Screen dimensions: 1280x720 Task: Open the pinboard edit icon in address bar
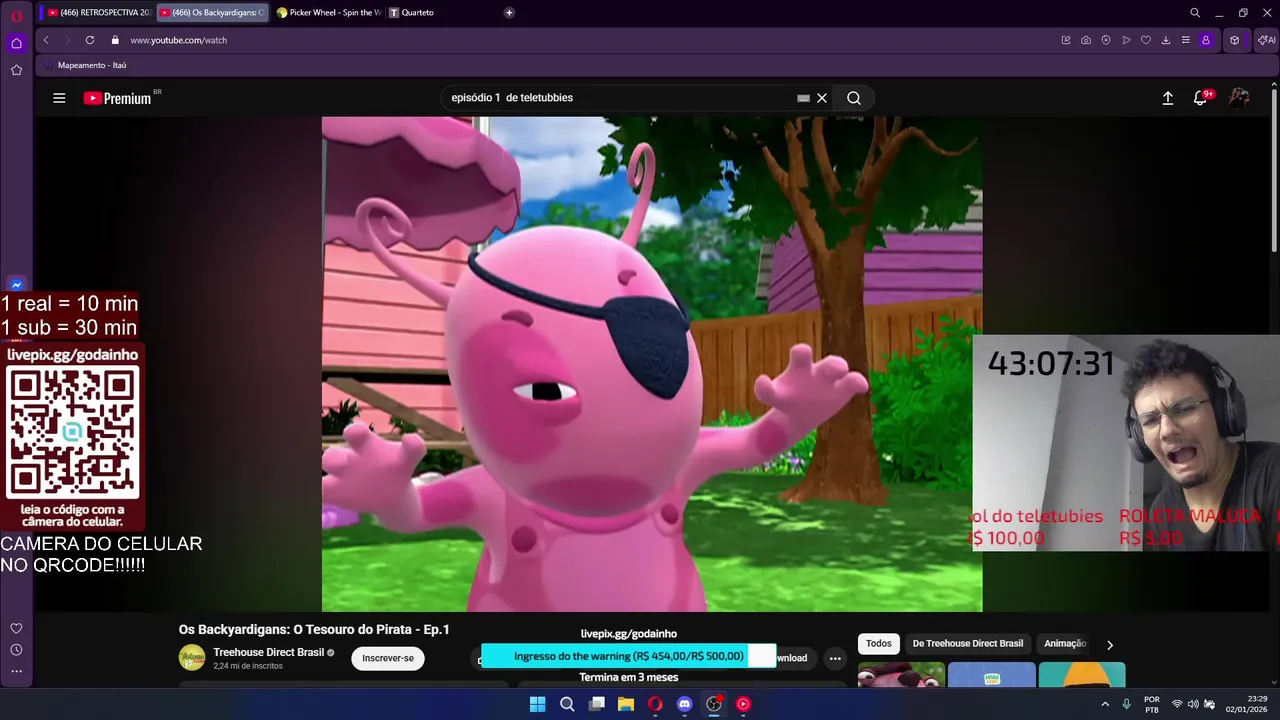pyautogui.click(x=1066, y=40)
